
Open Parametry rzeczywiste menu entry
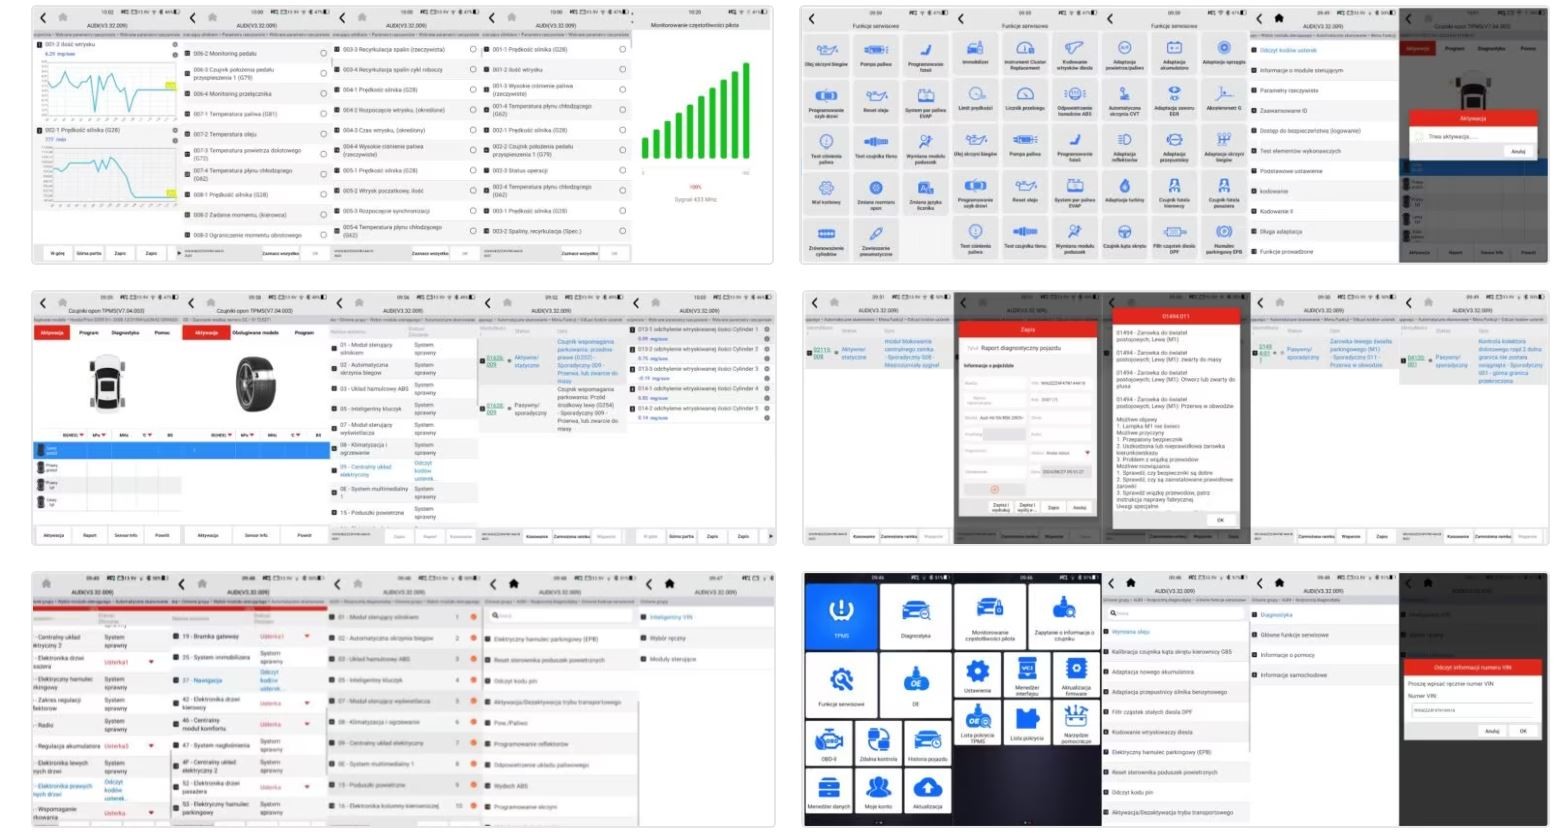pos(1289,91)
